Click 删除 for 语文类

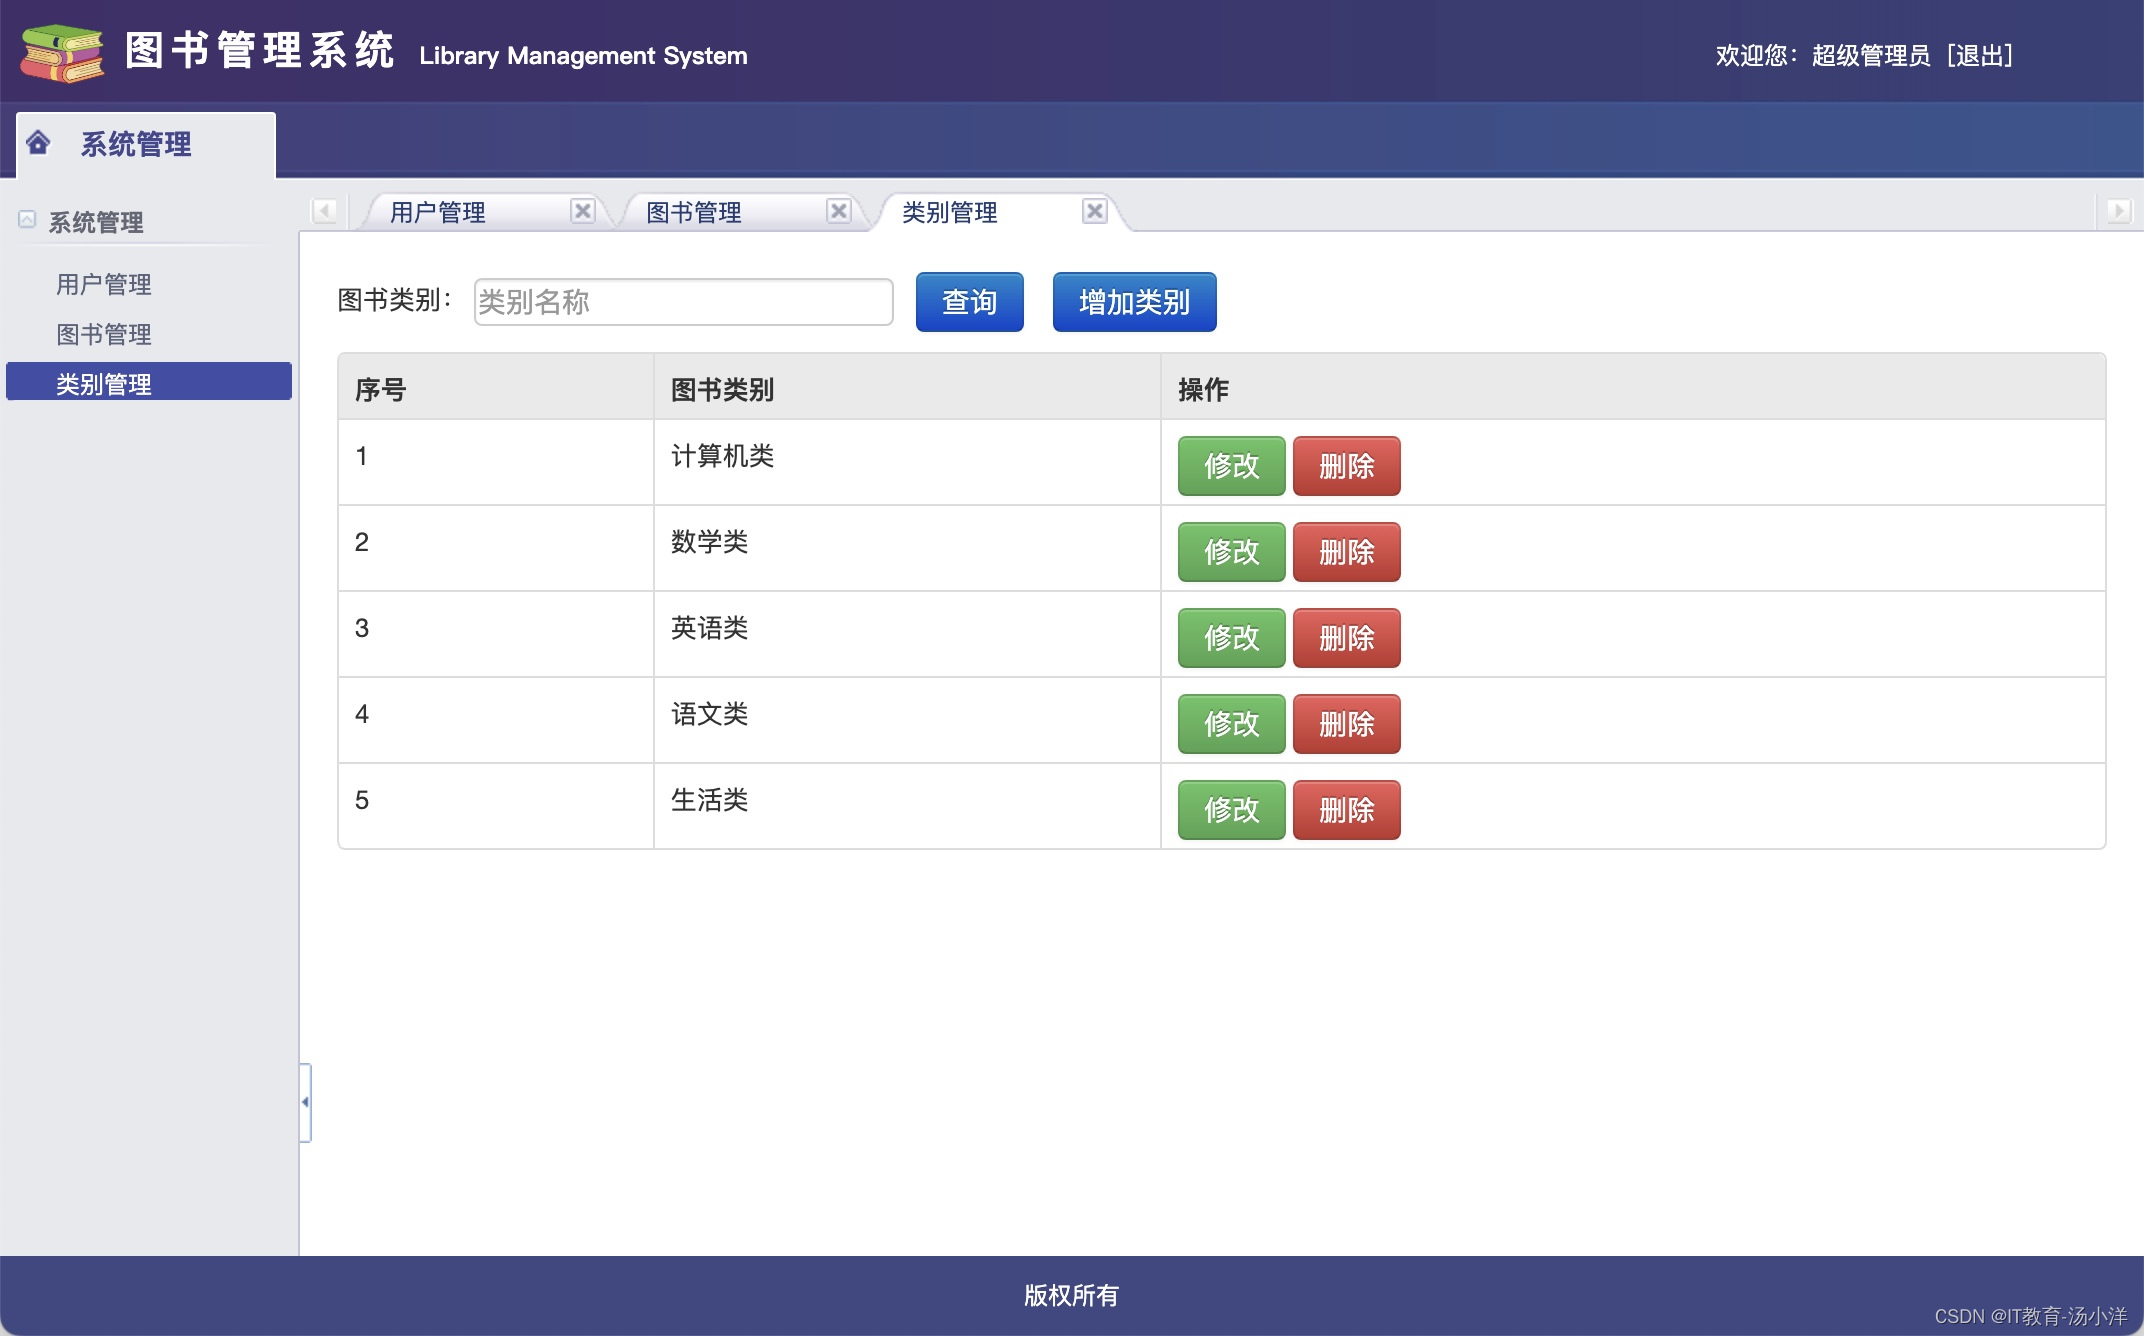1347,724
